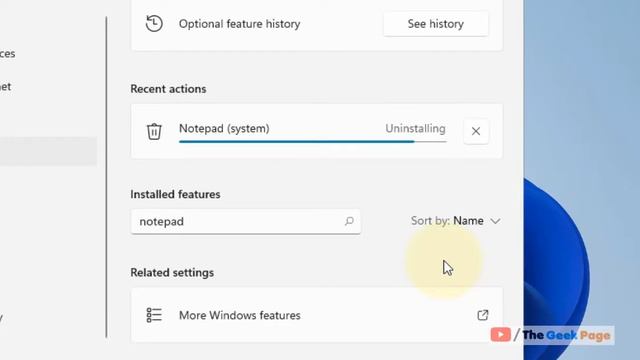Click the external link icon for More Windows features
The image size is (640, 360).
pyautogui.click(x=482, y=315)
